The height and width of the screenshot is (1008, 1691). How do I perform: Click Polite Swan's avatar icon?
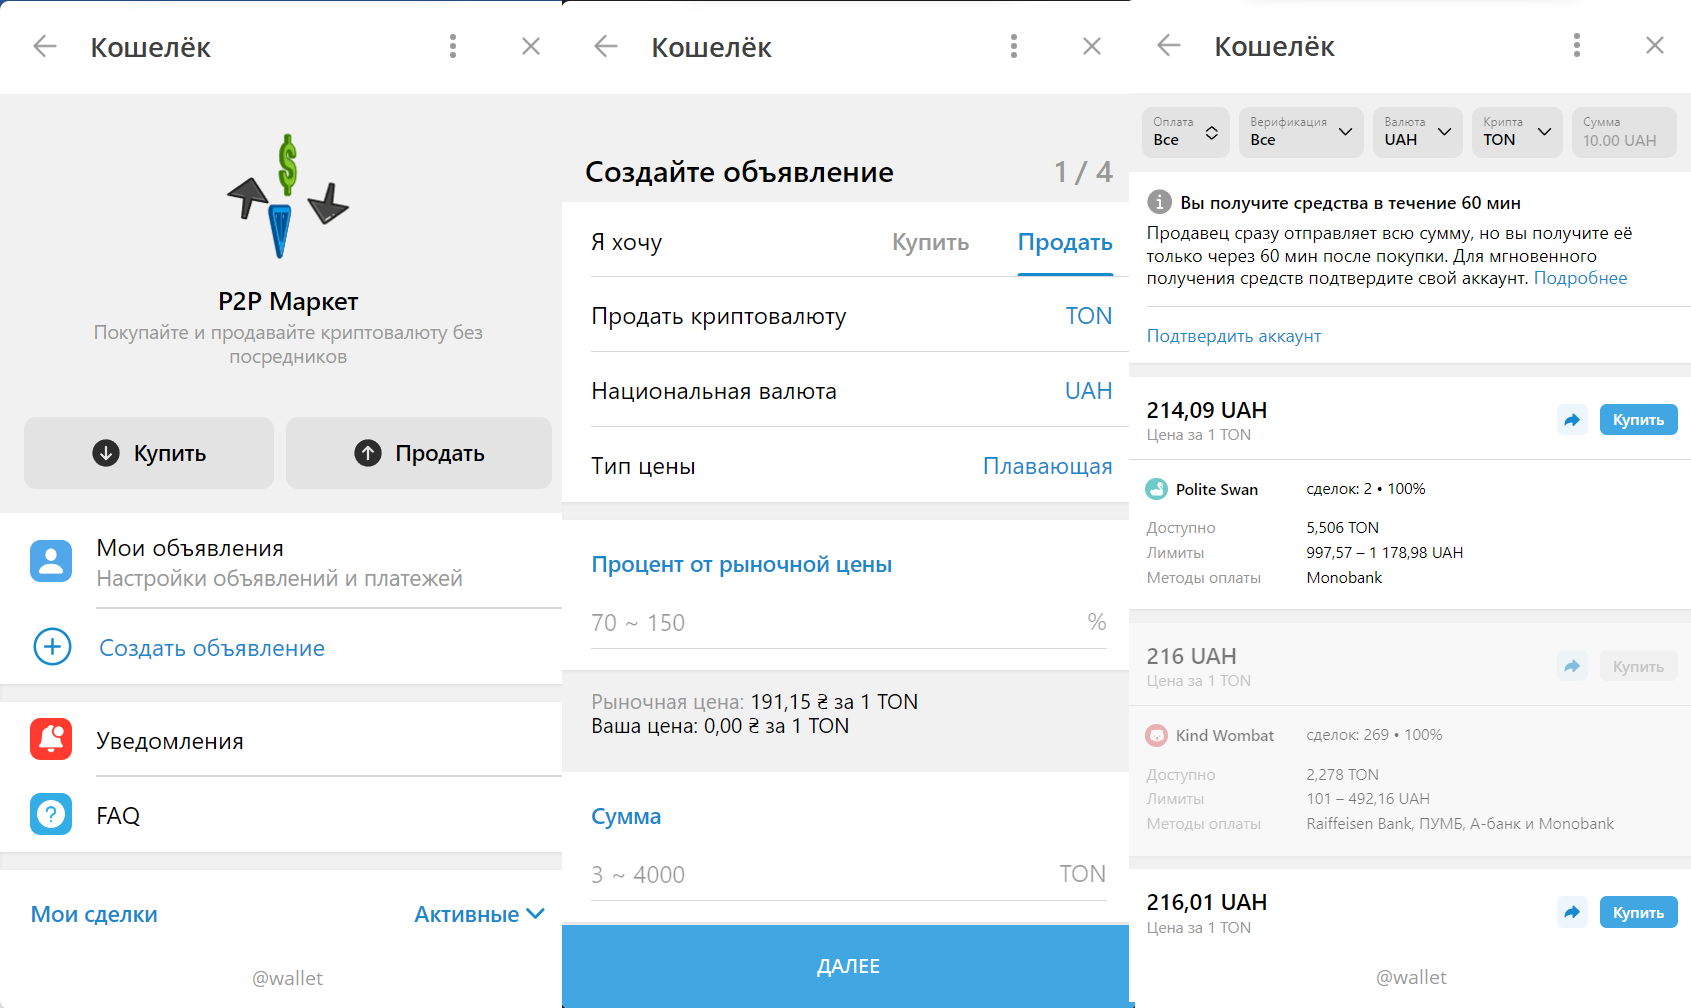(x=1157, y=489)
